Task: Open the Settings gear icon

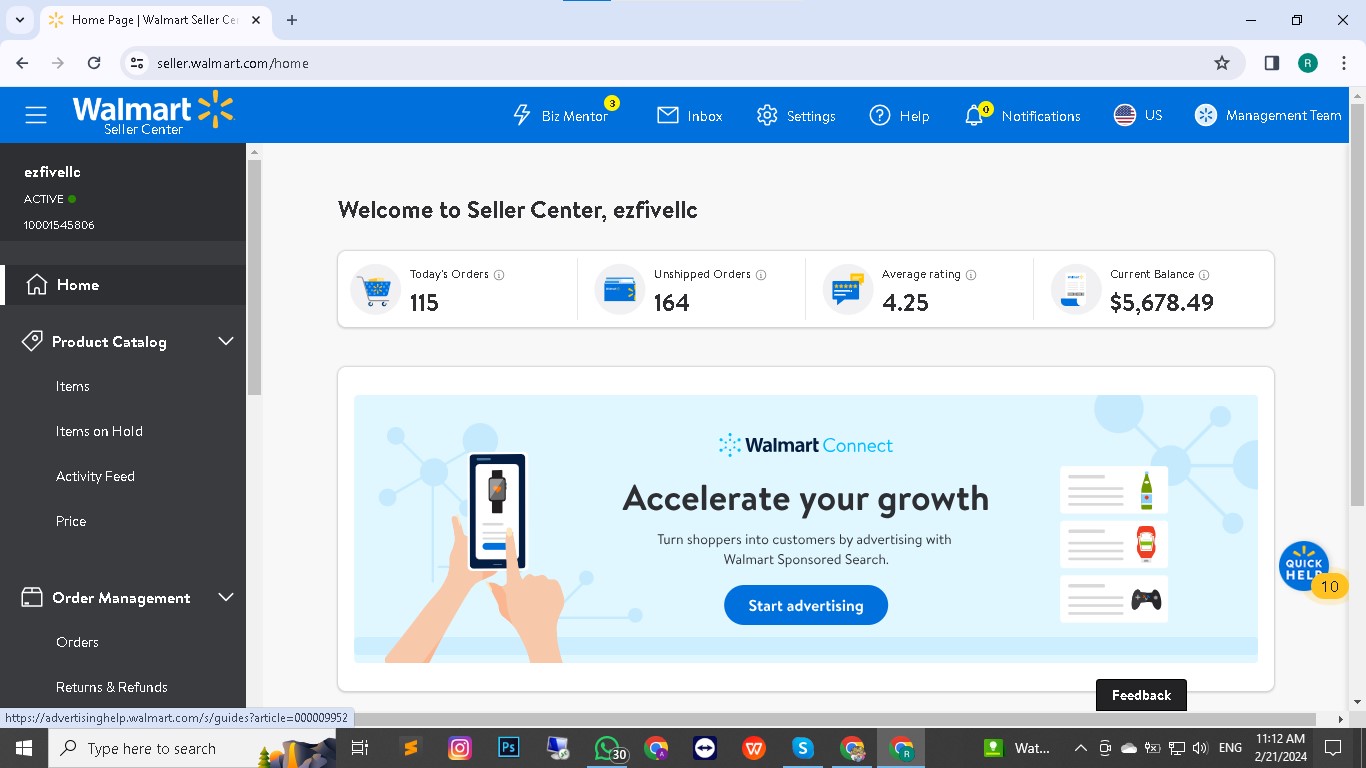Action: click(767, 115)
